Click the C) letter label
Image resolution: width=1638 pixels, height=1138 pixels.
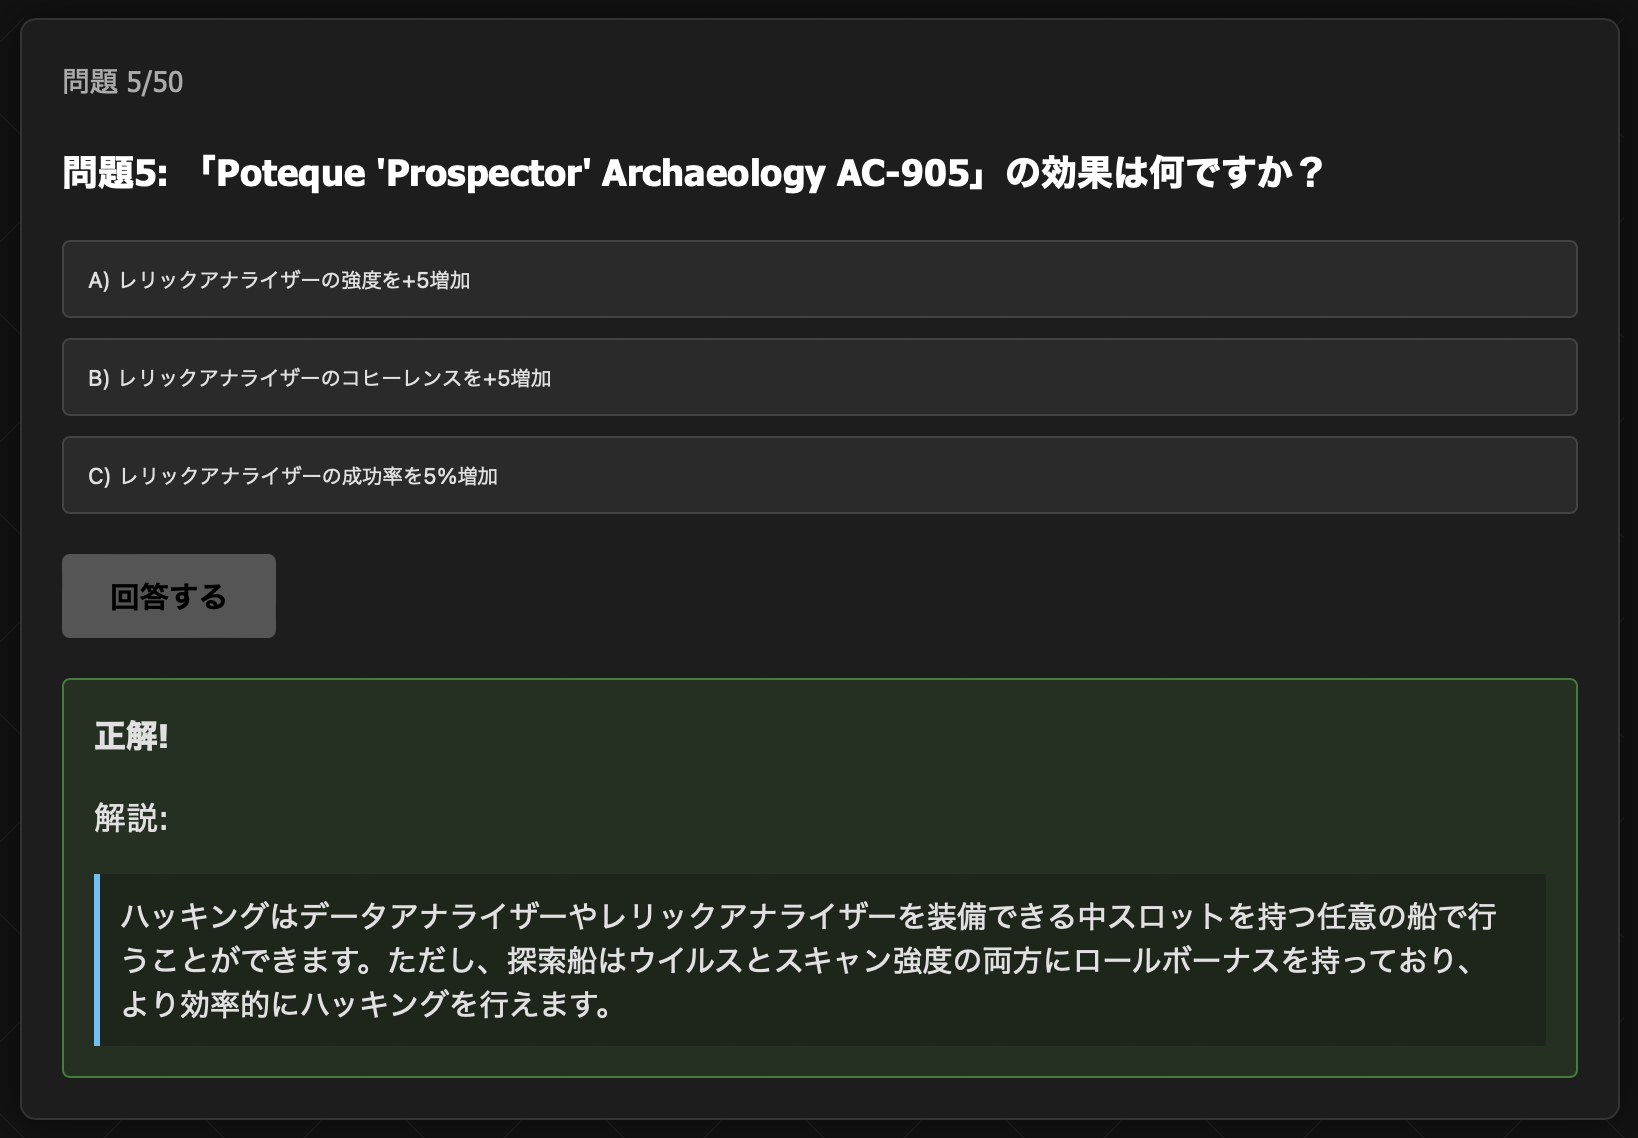pos(99,476)
